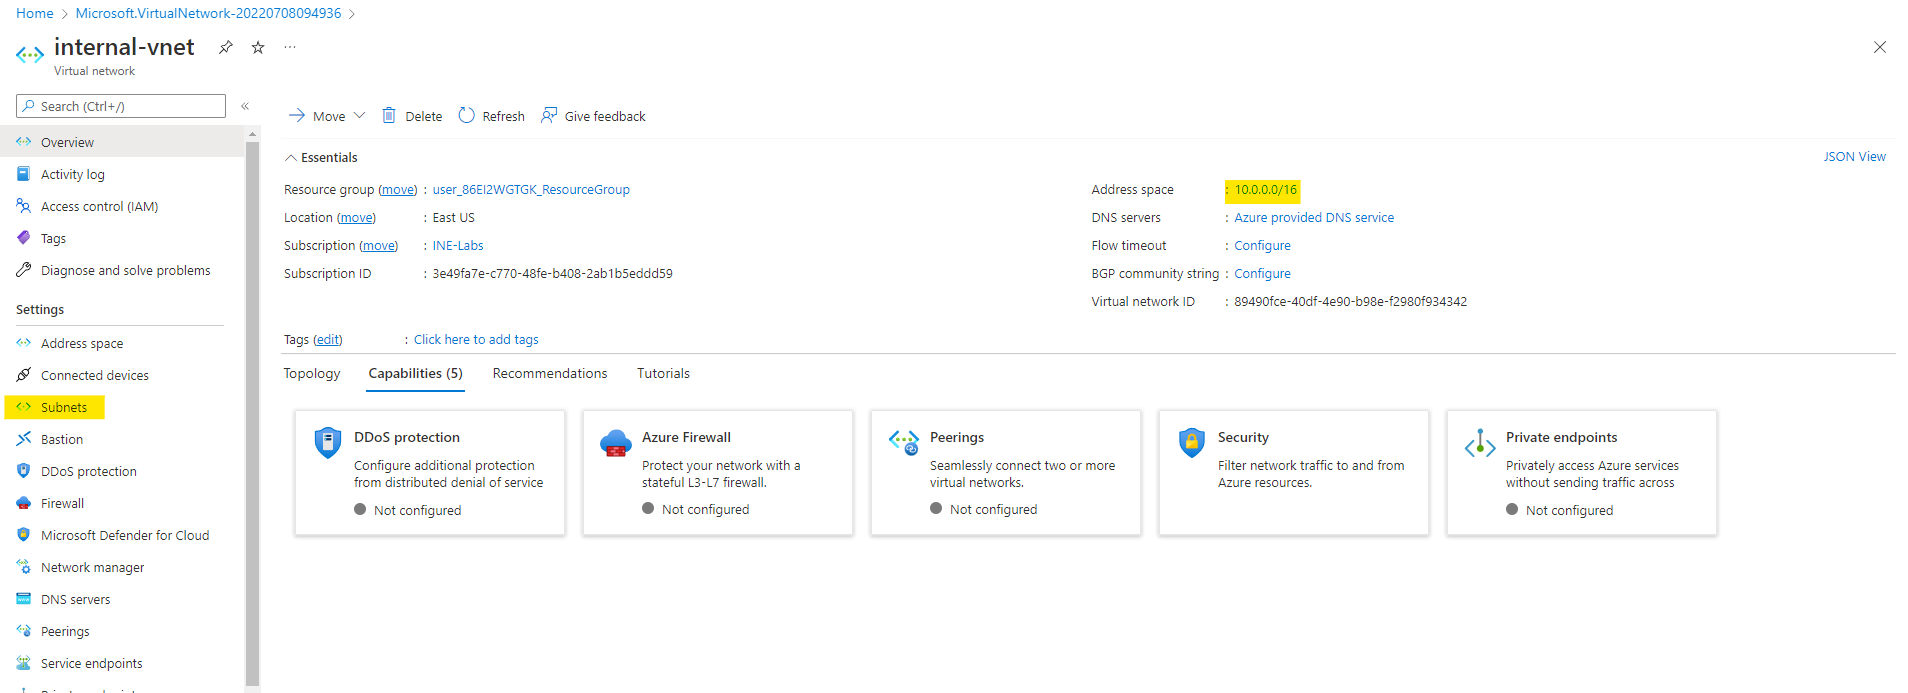
Task: Switch to the Topology tab
Action: coord(312,373)
